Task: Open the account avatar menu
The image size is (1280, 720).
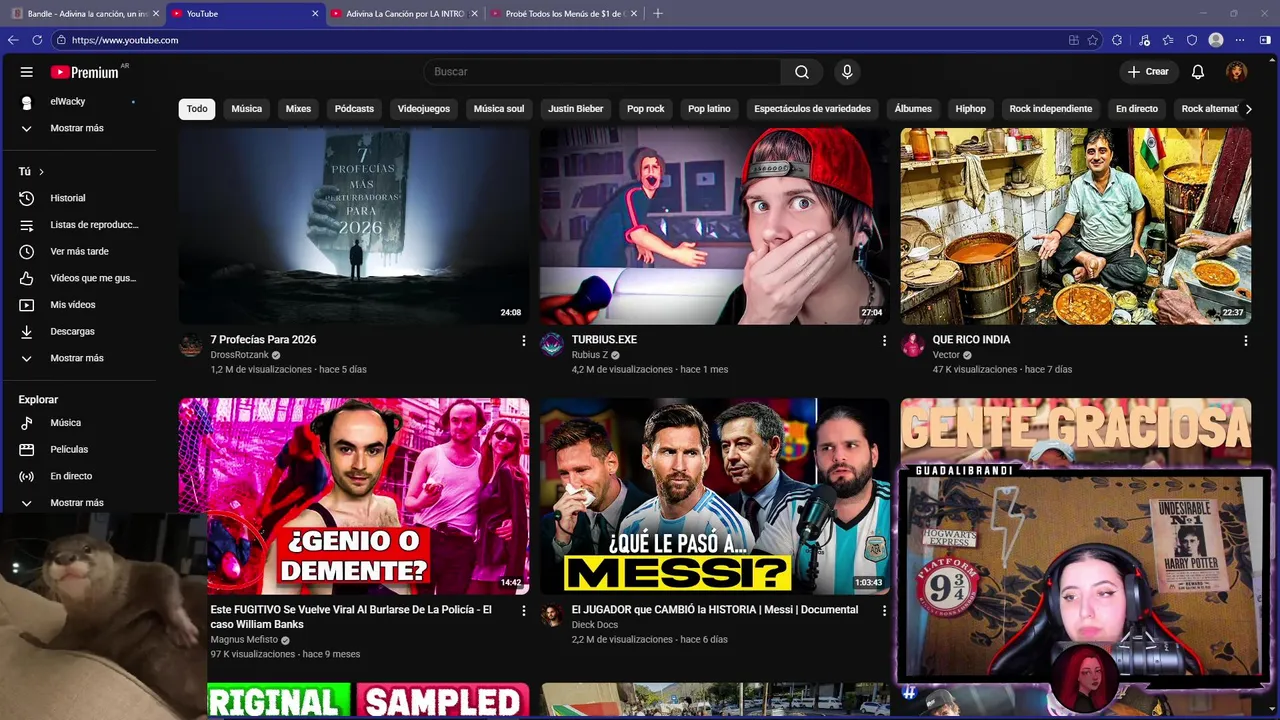Action: tap(1237, 72)
